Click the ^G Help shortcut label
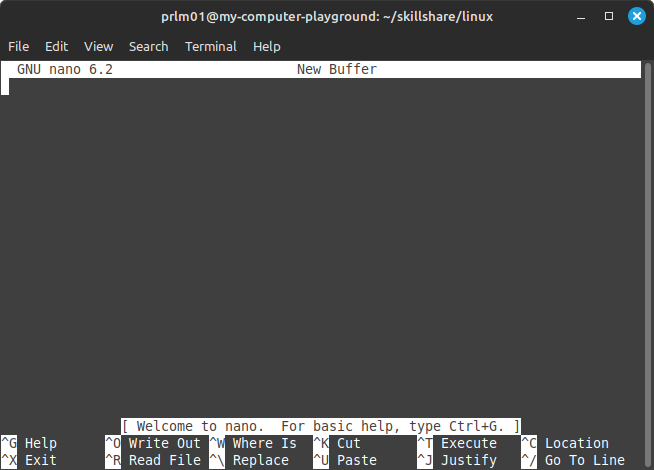This screenshot has width=654, height=470. (29, 443)
